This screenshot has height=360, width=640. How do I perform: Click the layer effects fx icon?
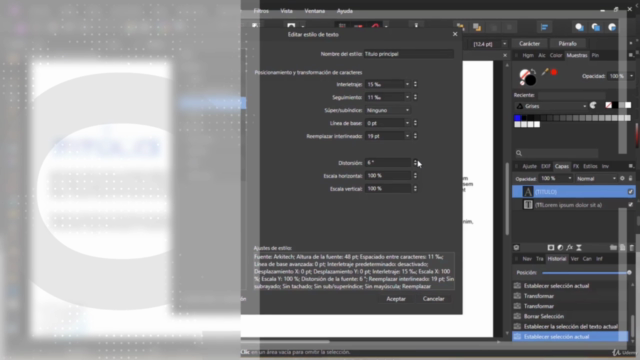tap(570, 247)
